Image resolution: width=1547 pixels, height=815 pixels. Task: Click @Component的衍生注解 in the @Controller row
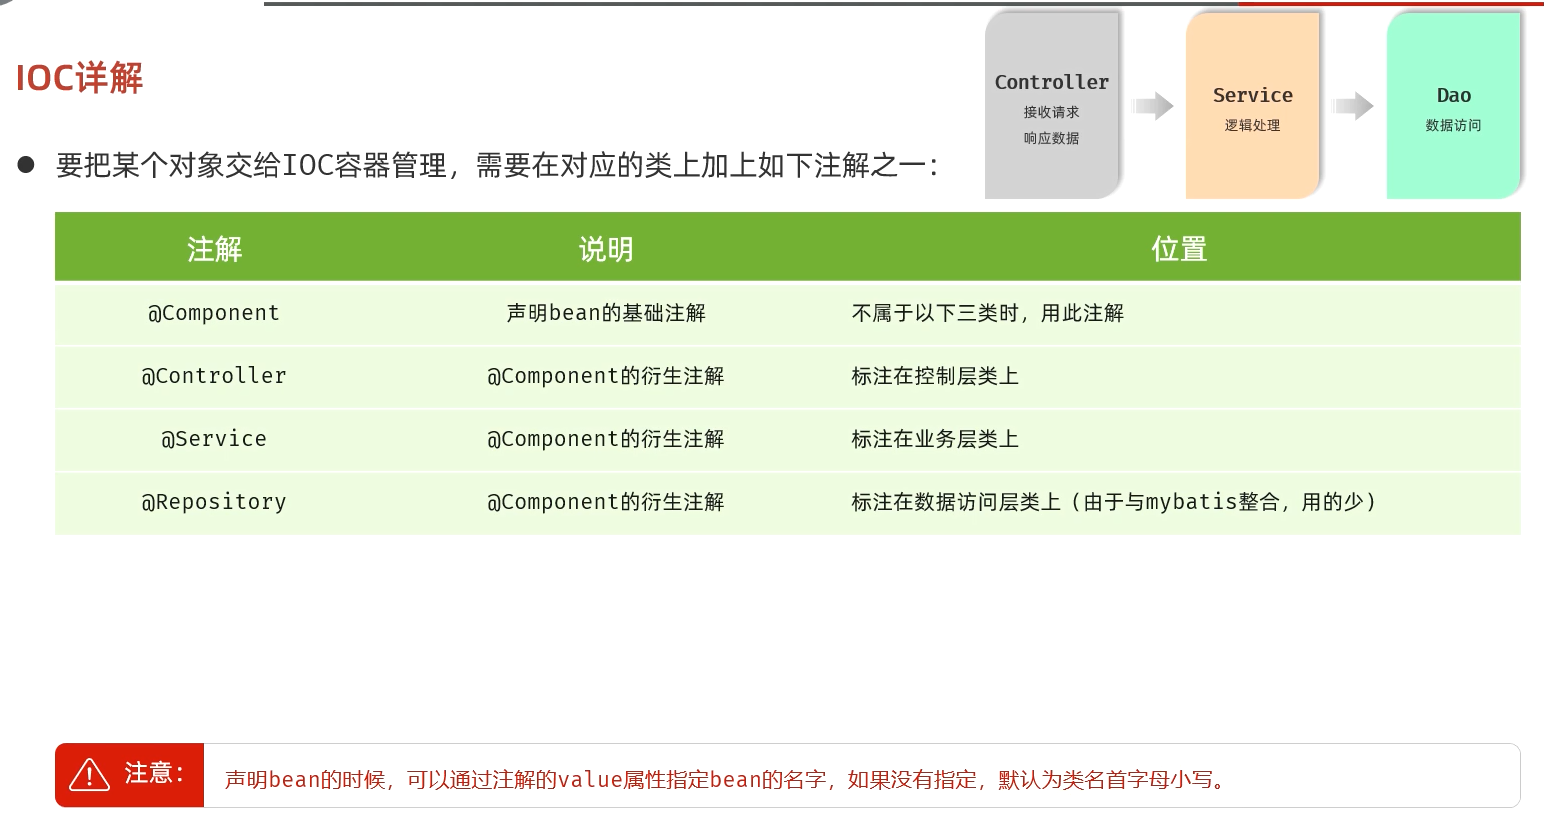tap(606, 376)
